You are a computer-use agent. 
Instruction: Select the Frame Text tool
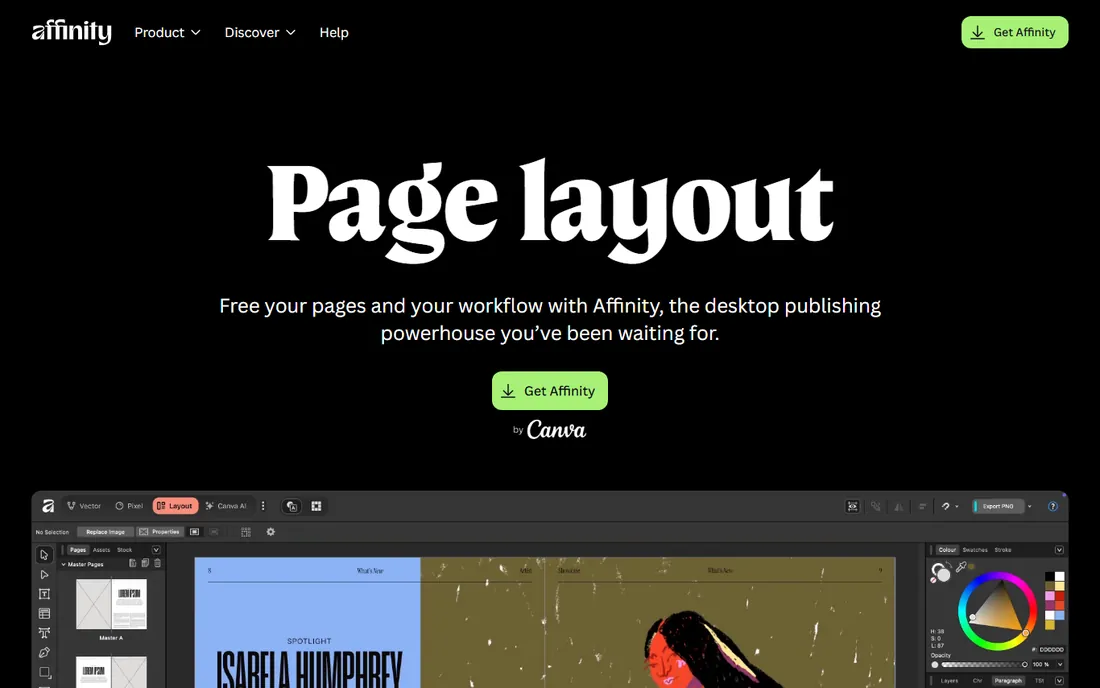(x=44, y=594)
